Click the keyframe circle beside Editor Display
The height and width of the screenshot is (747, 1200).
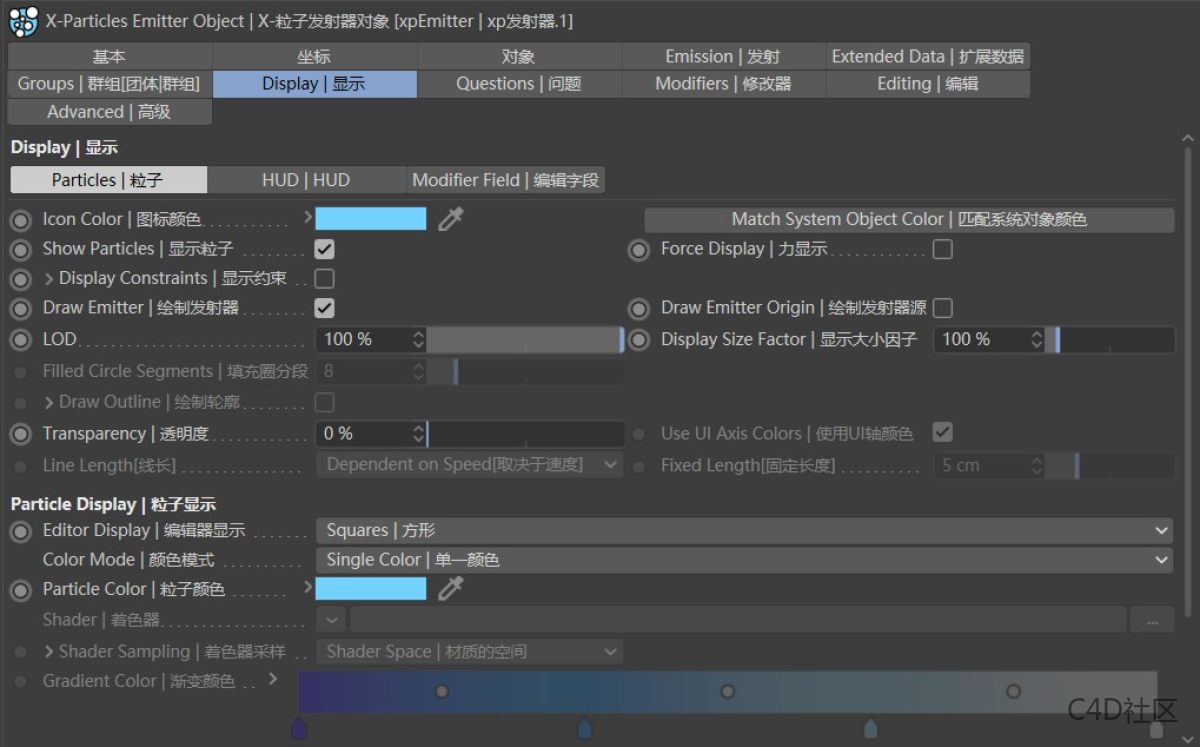point(21,531)
